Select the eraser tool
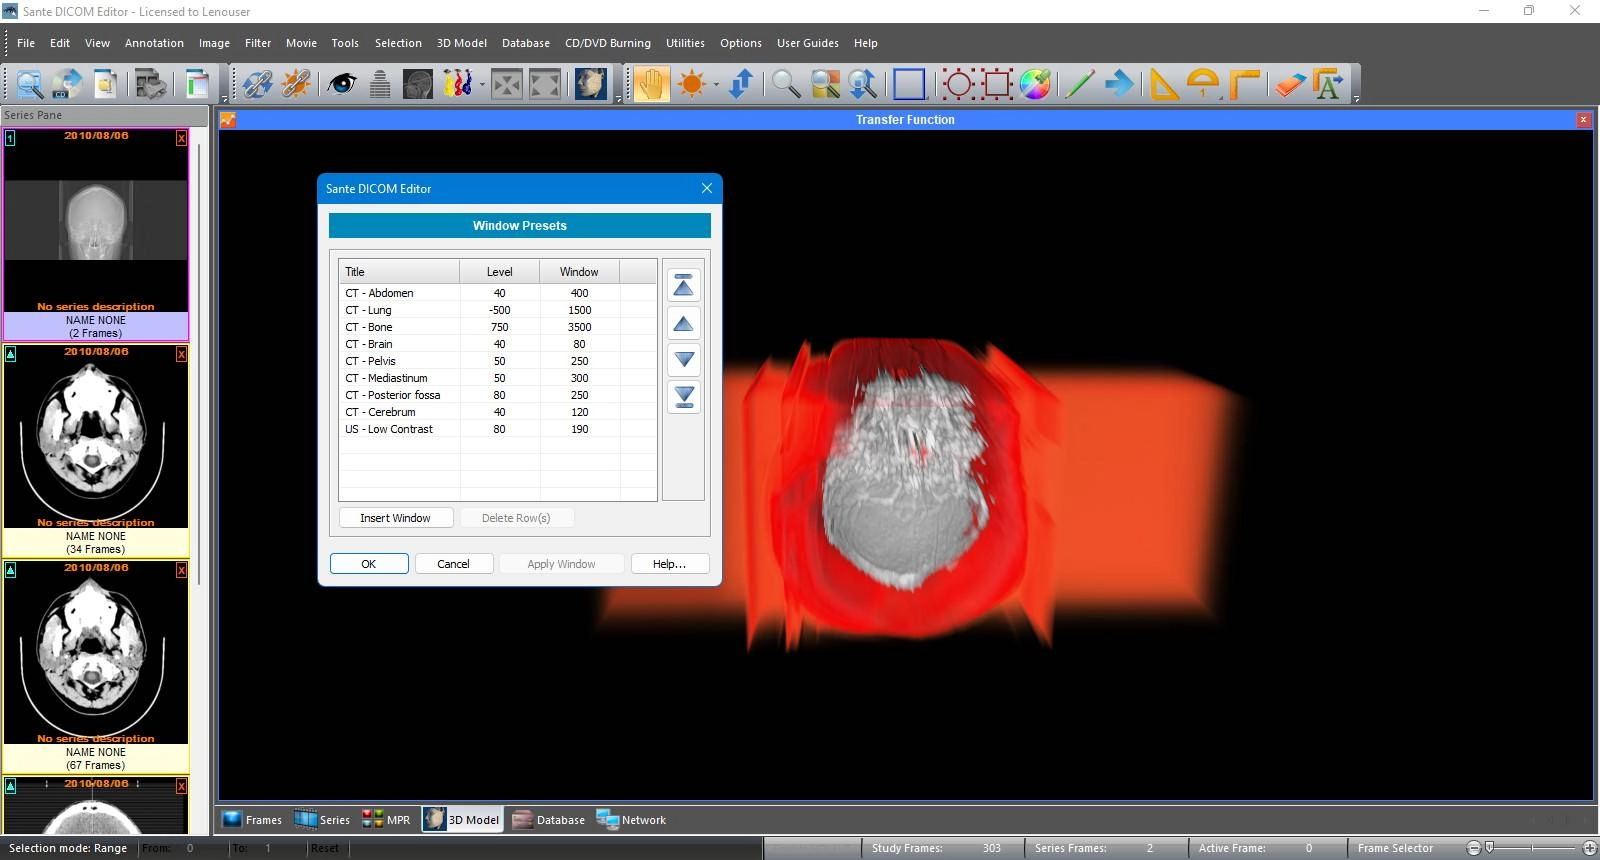 pos(1290,84)
